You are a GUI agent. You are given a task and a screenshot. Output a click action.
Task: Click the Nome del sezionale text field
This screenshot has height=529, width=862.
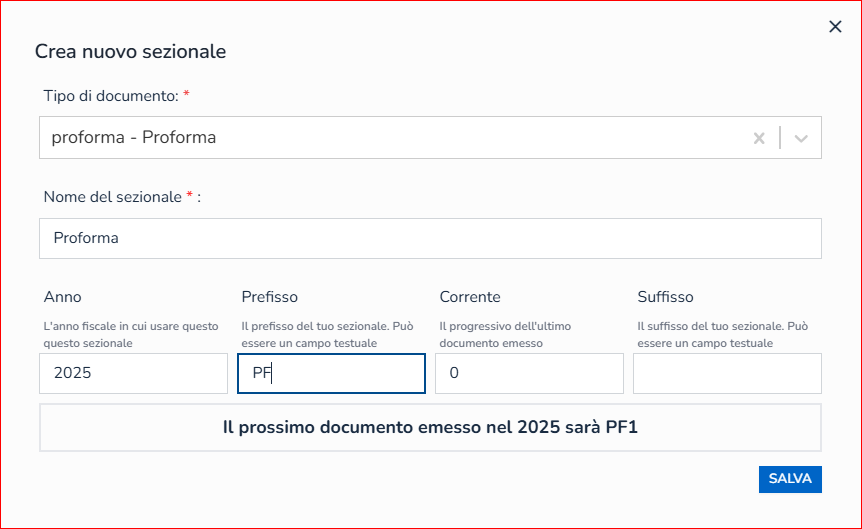[x=430, y=239]
